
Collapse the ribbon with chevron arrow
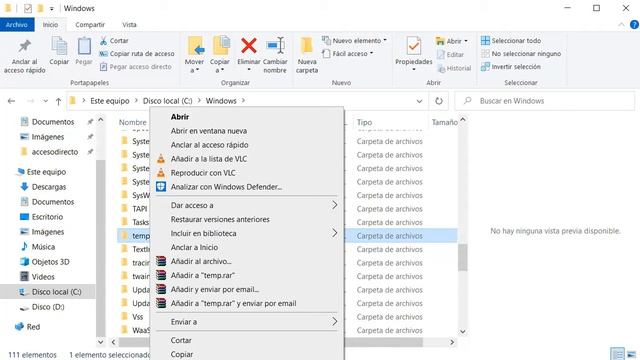[621, 25]
